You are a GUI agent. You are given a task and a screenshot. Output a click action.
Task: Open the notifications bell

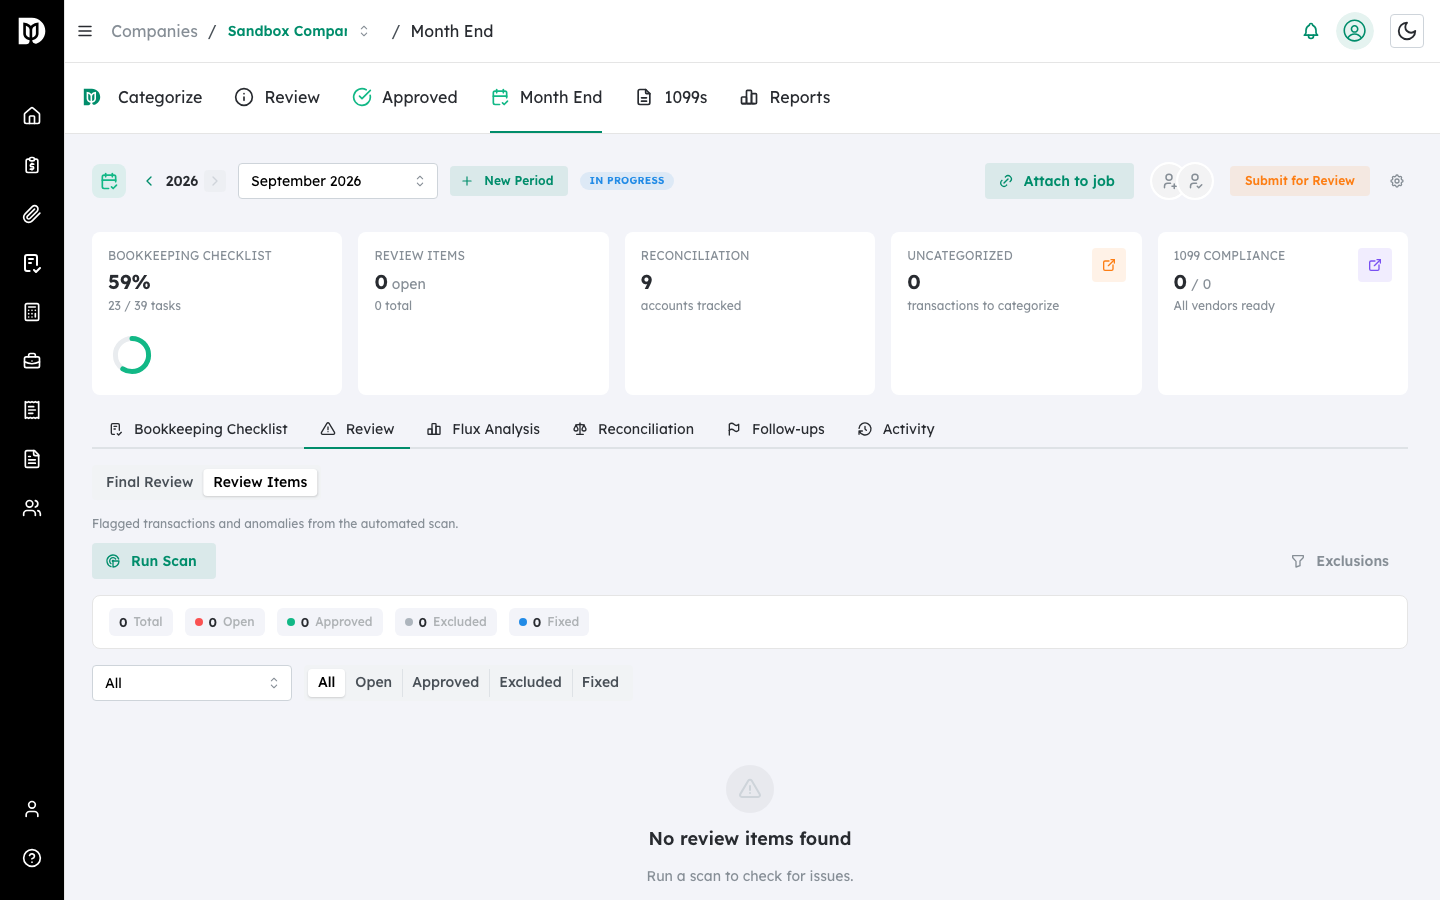(x=1311, y=31)
